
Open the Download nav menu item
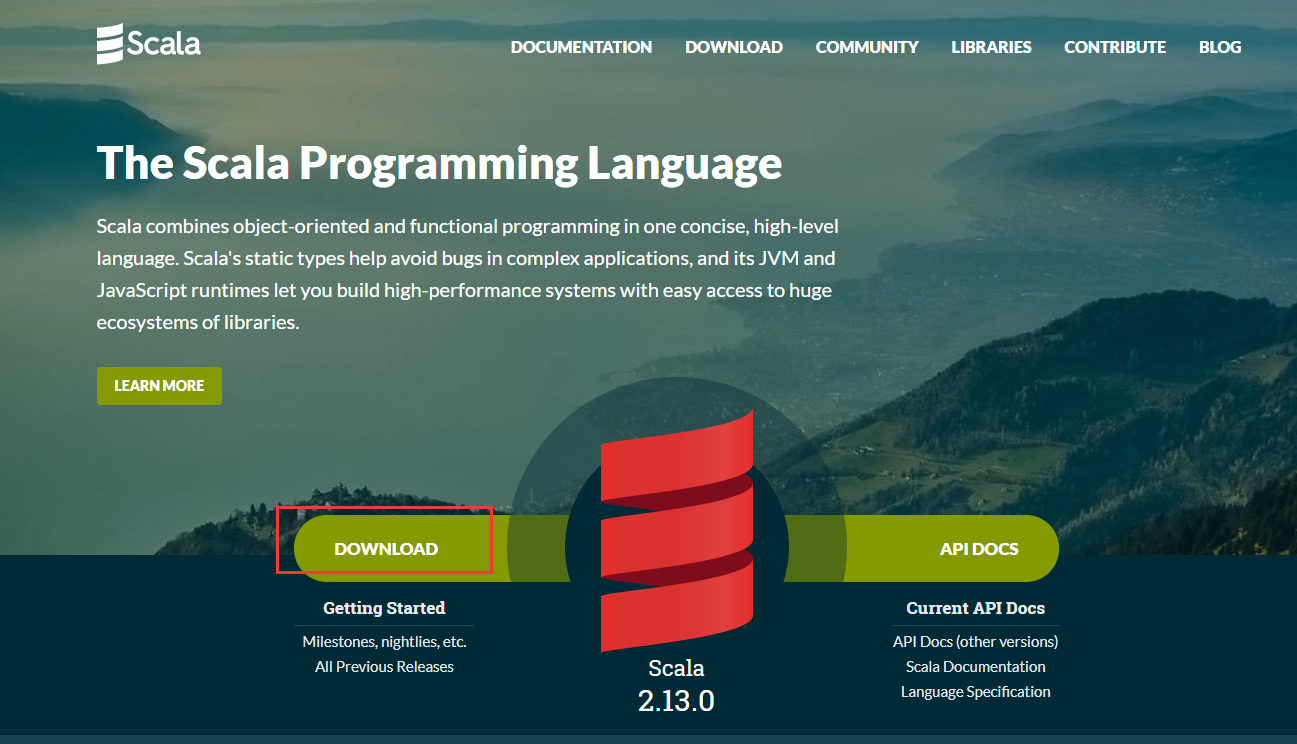point(734,47)
